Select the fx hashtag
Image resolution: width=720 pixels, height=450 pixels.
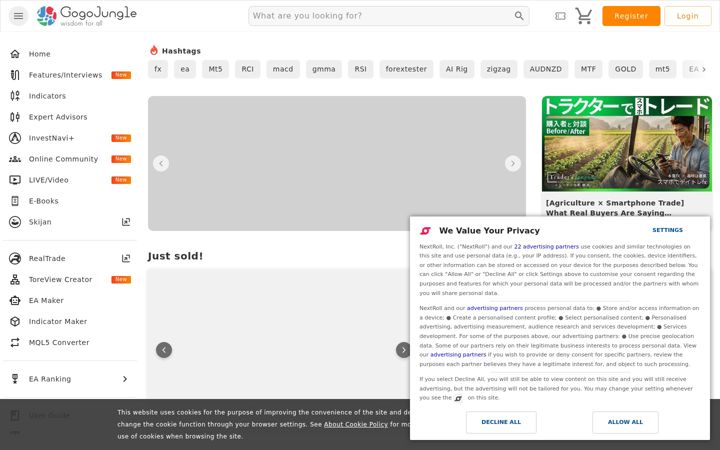pos(158,69)
